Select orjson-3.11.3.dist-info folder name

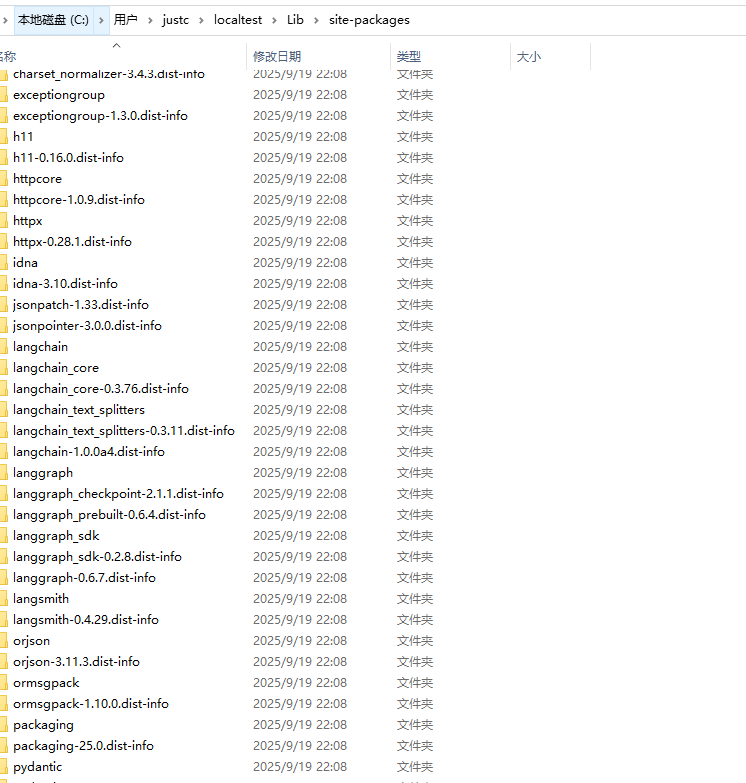76,662
